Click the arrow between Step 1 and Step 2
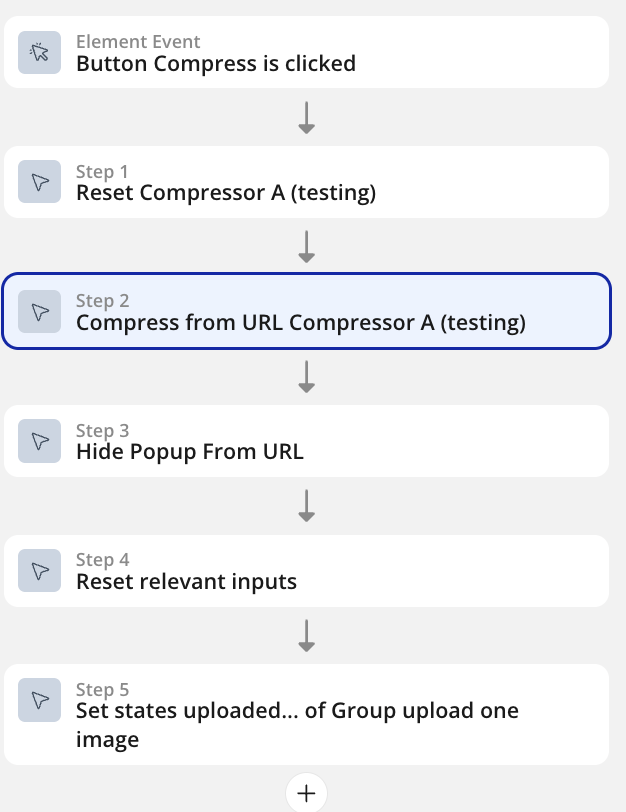 (x=307, y=246)
